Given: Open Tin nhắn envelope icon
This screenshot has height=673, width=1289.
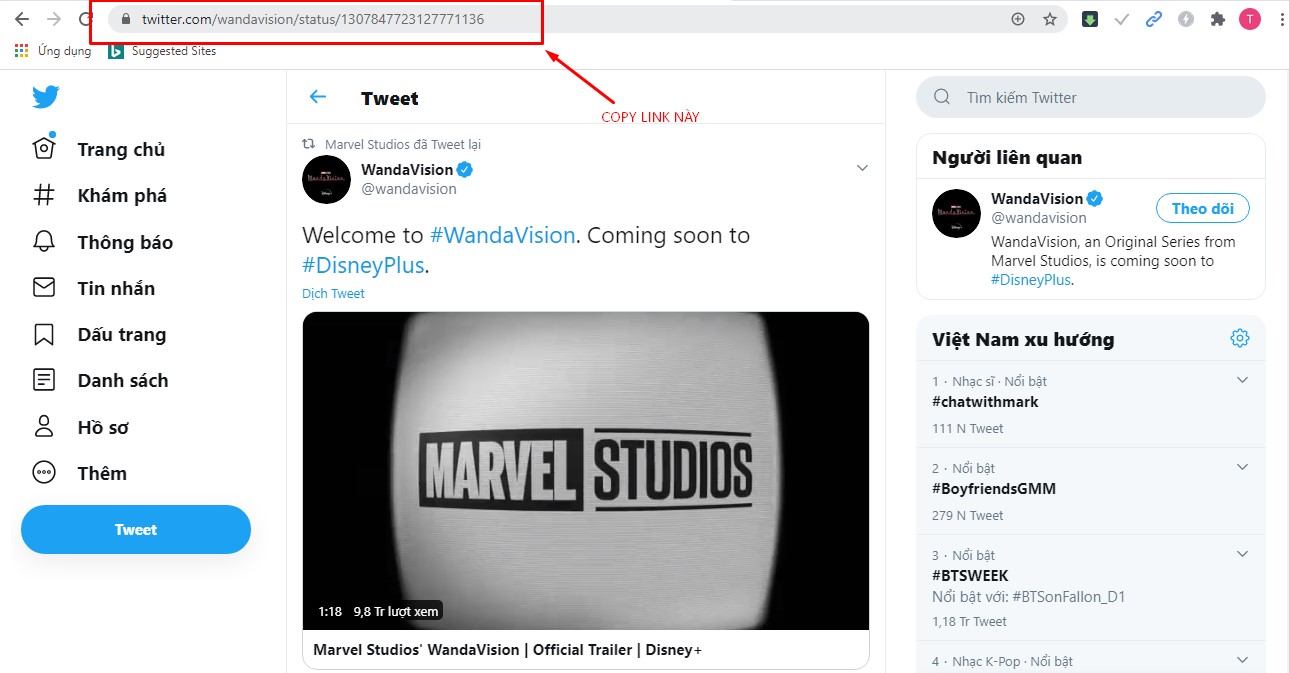Looking at the screenshot, I should (44, 288).
